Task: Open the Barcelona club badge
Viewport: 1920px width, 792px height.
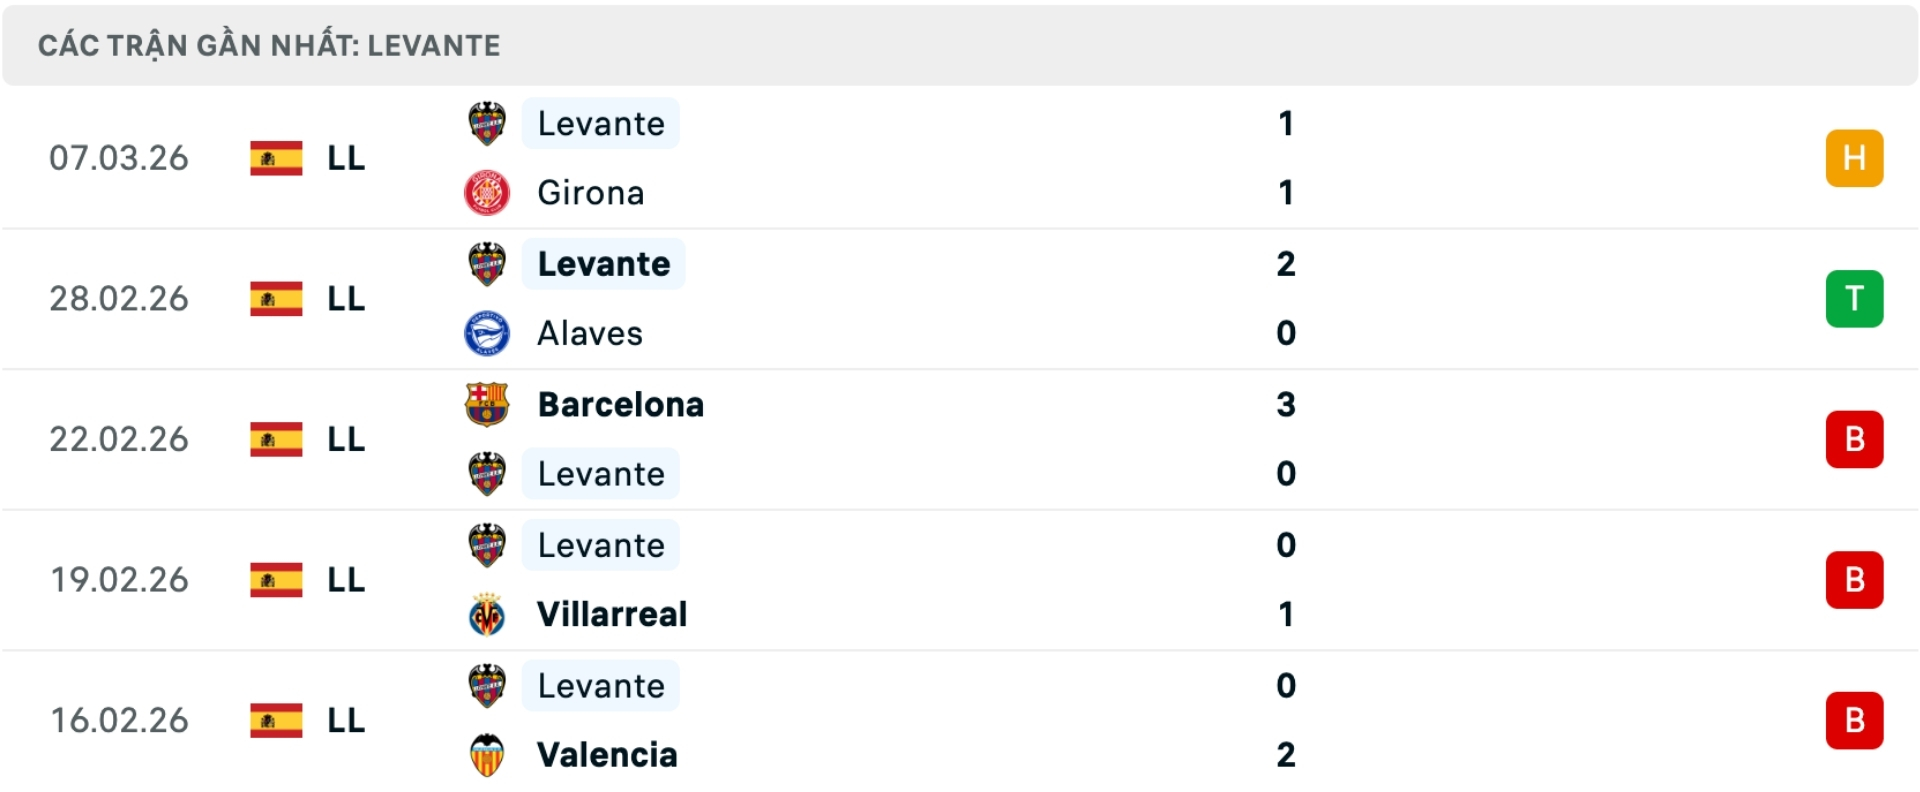Action: (x=487, y=404)
